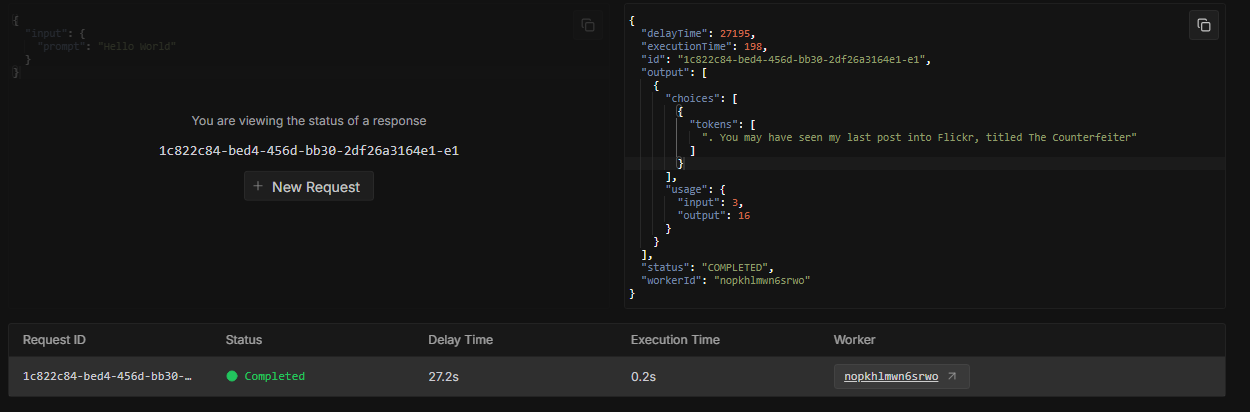The width and height of the screenshot is (1250, 412).
Task: Click the 27.2s delay time value
Action: click(x=444, y=376)
